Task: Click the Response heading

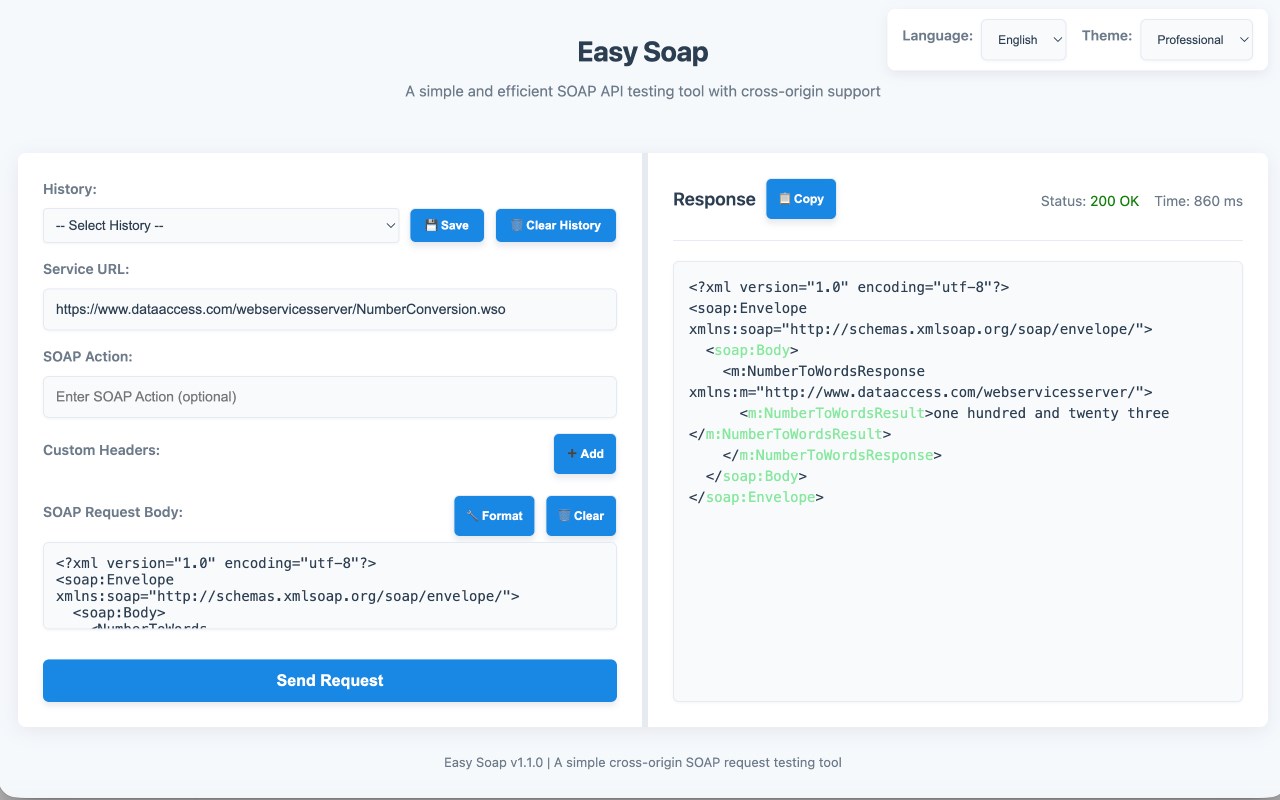Action: pos(714,199)
